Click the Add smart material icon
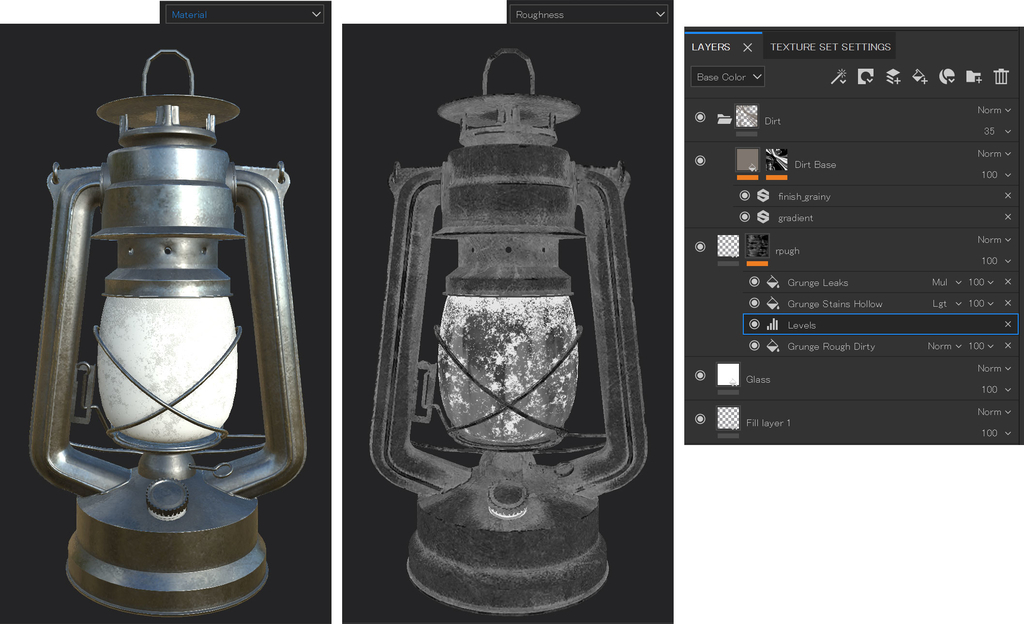The height and width of the screenshot is (624, 1024). point(947,77)
